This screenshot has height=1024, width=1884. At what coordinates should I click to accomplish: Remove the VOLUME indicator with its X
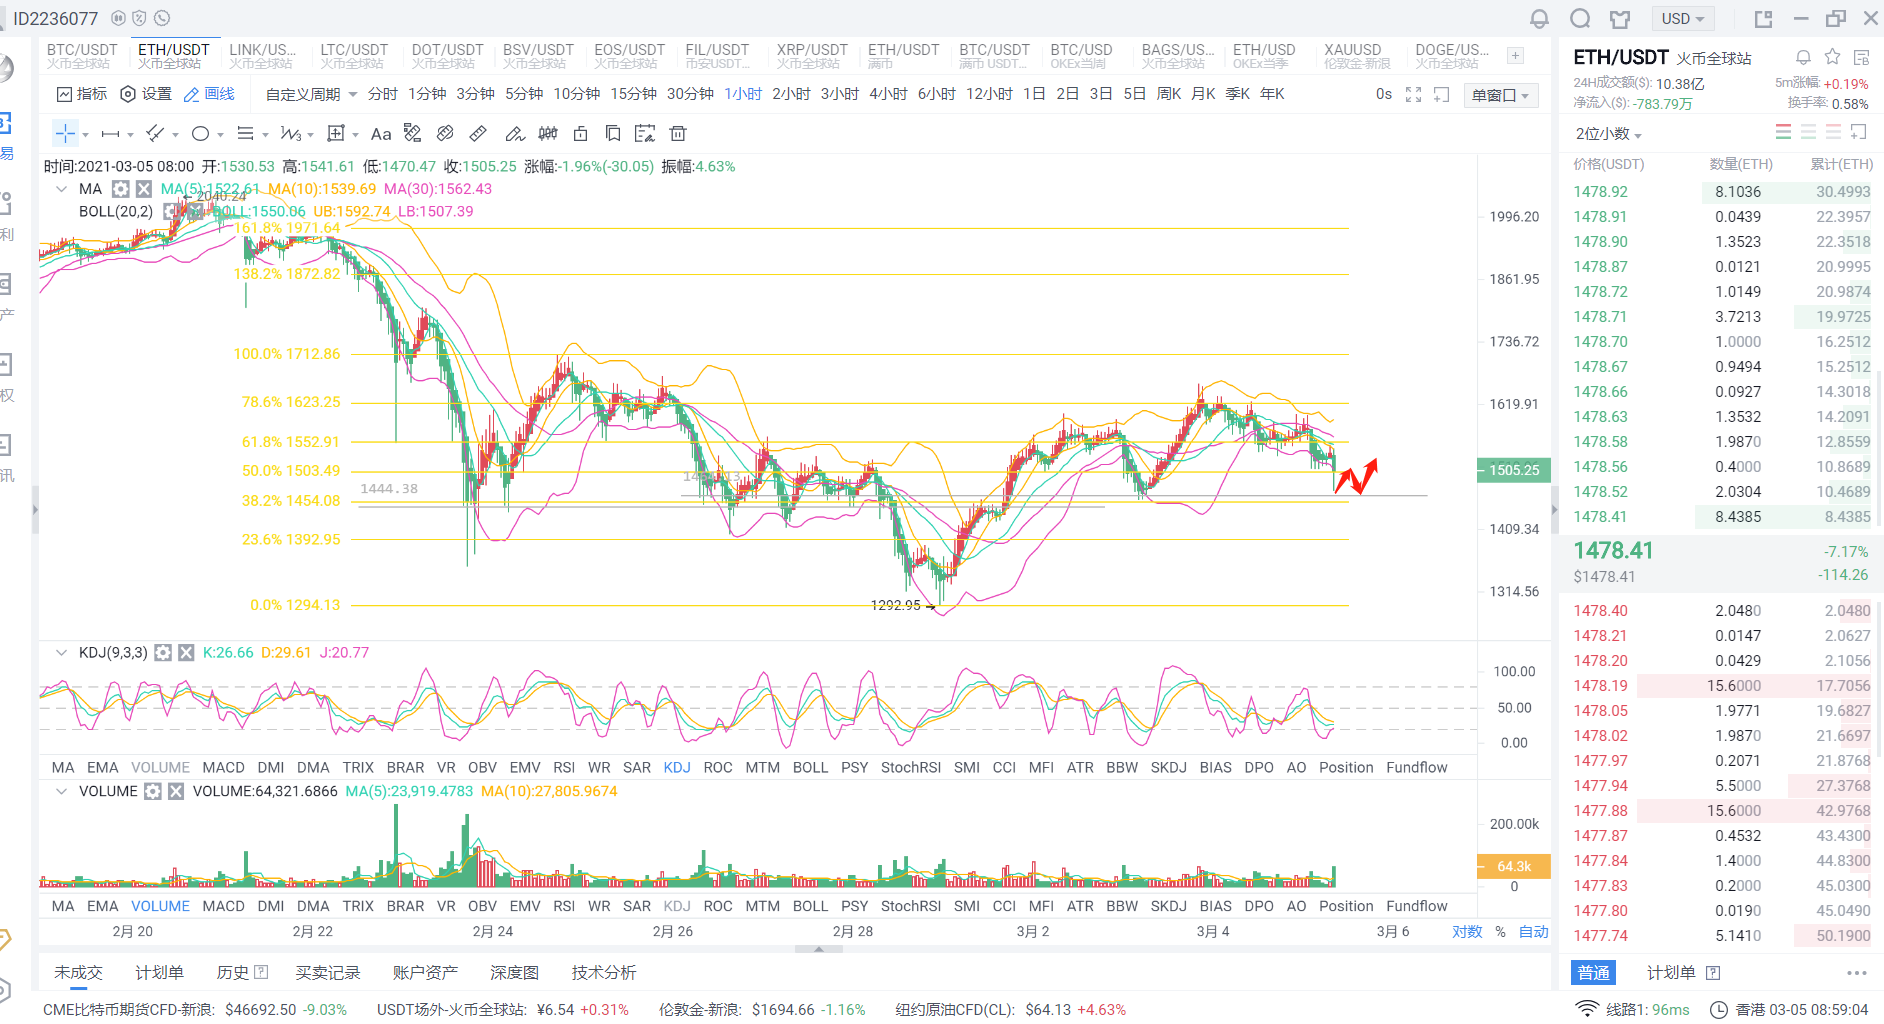click(176, 792)
